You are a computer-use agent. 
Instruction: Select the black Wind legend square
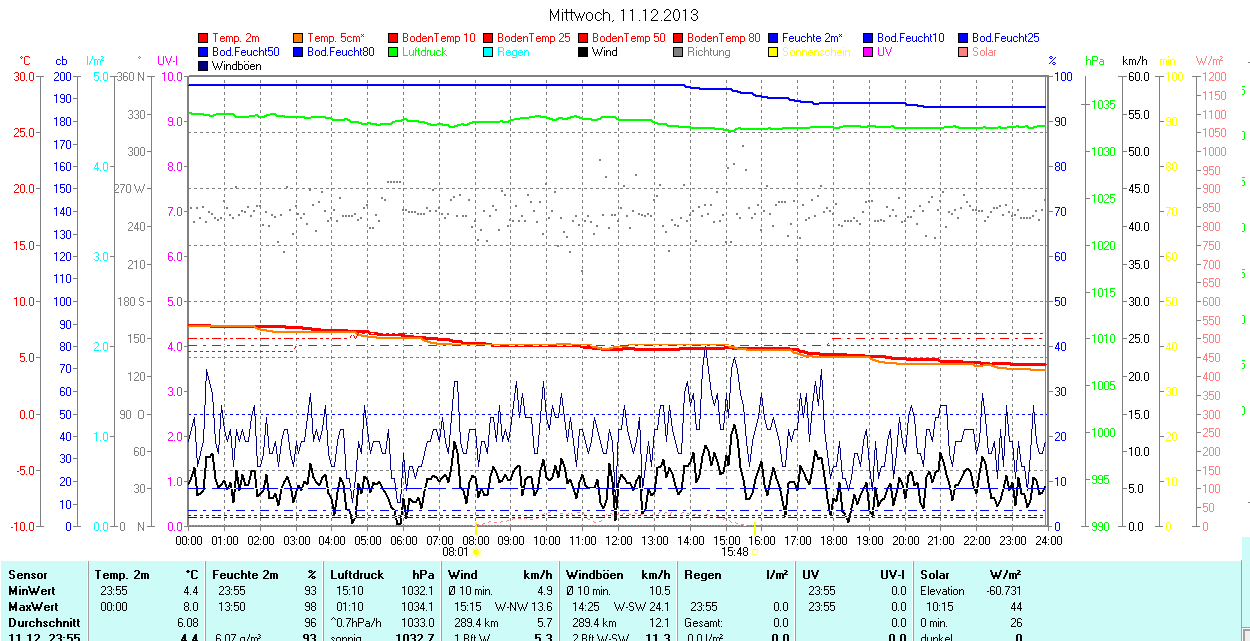(584, 52)
